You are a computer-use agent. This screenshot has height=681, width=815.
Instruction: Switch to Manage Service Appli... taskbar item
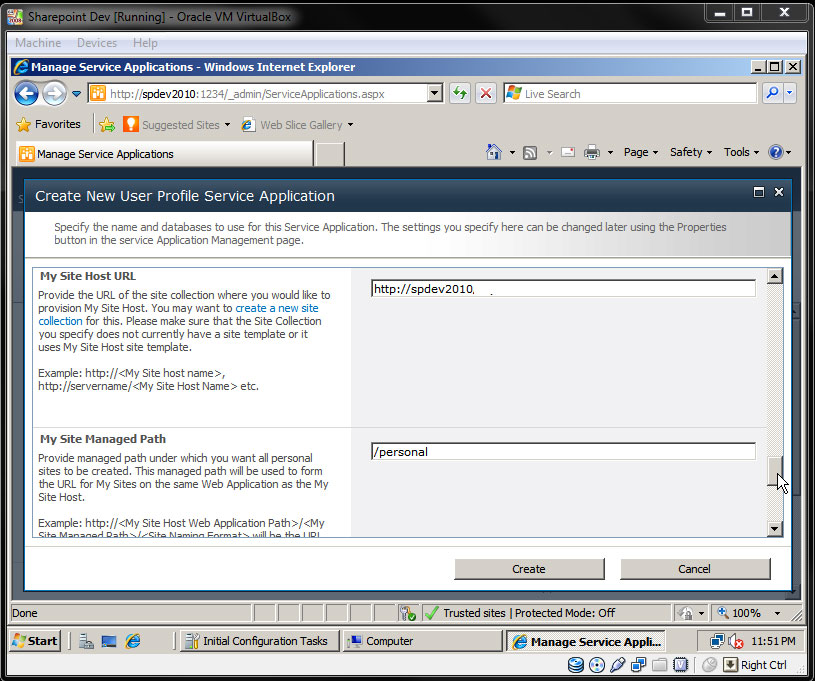pos(587,641)
